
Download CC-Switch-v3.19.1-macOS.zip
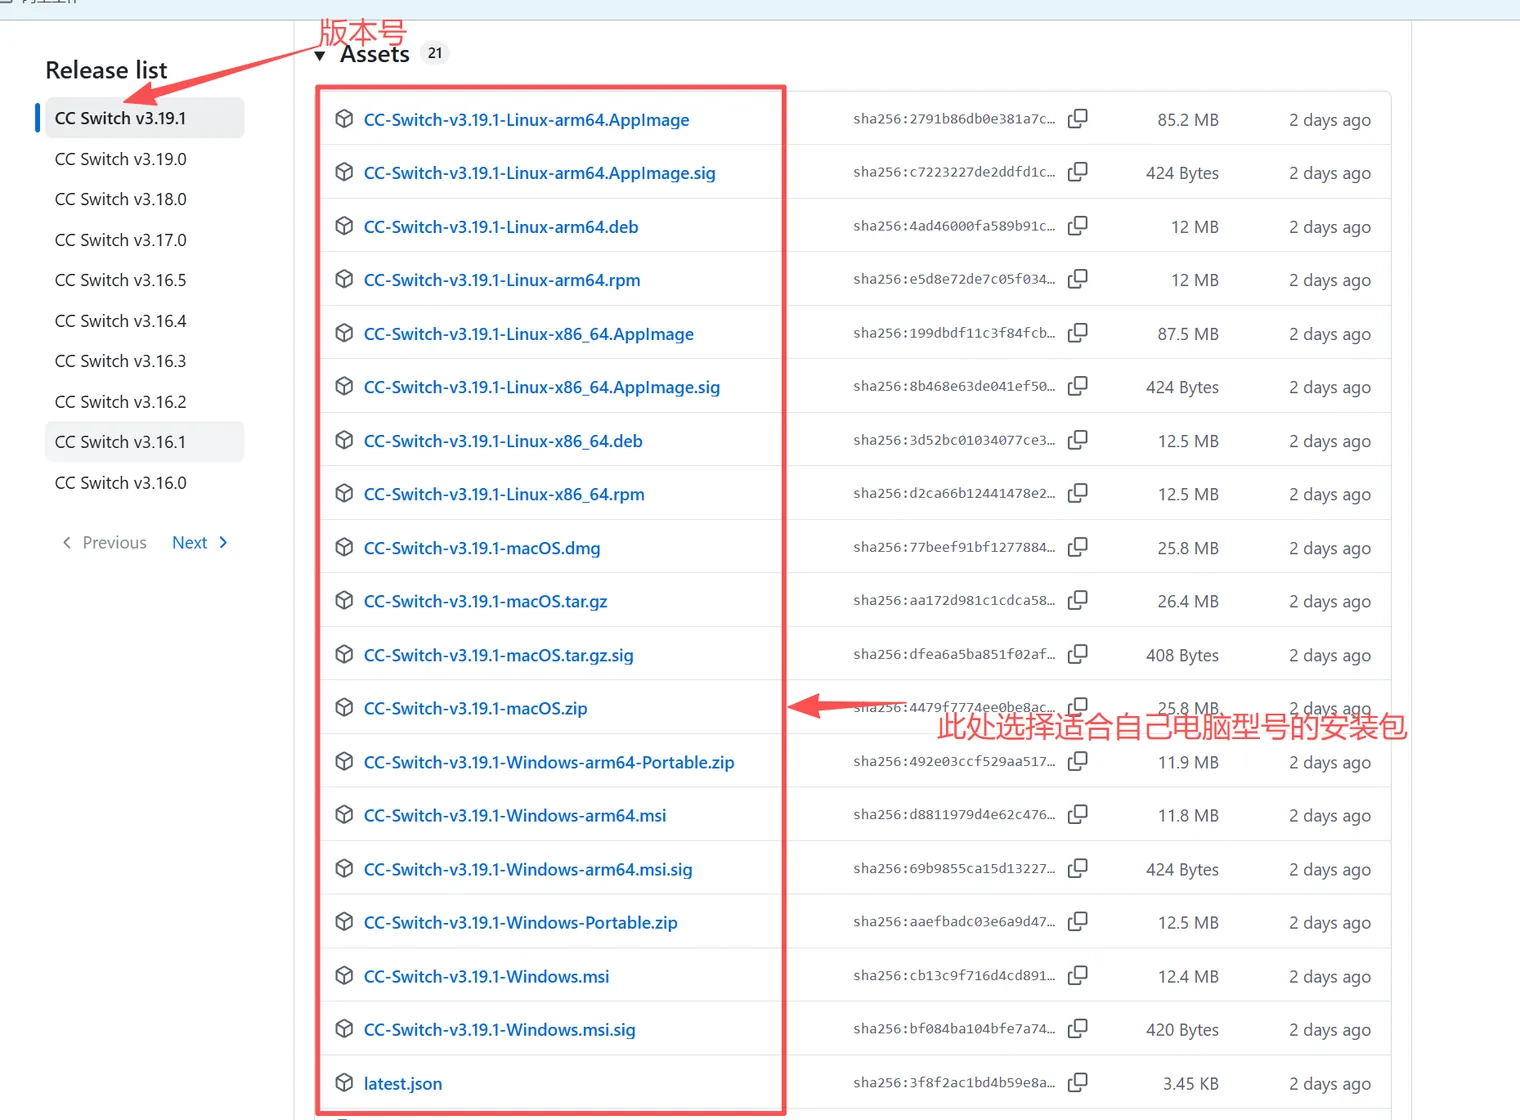[x=475, y=708]
